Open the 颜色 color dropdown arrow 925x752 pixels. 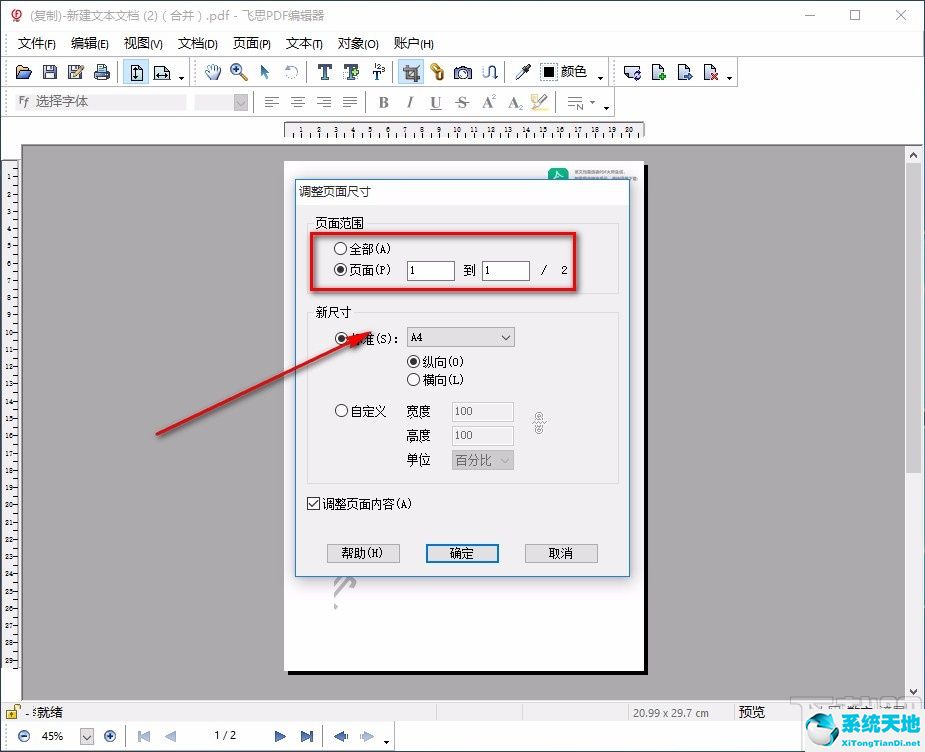(600, 75)
